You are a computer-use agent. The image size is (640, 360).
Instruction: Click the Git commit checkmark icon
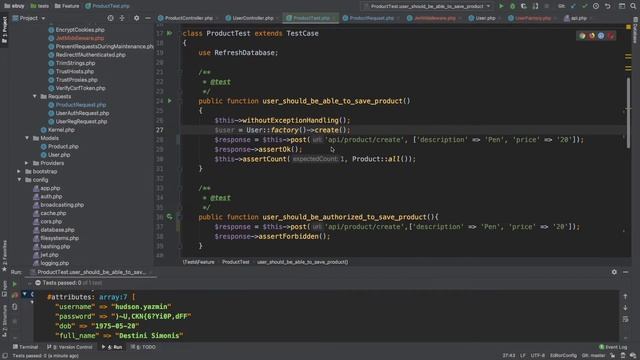[584, 6]
